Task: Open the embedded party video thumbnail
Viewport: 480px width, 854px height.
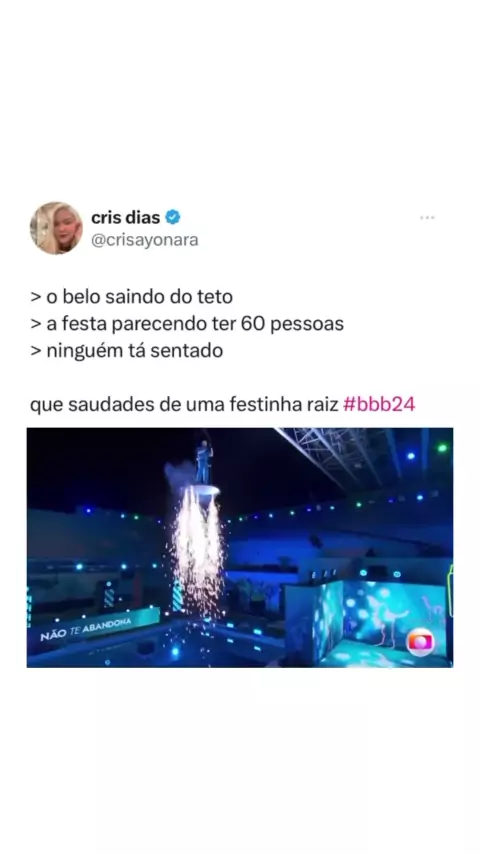Action: [x=240, y=547]
